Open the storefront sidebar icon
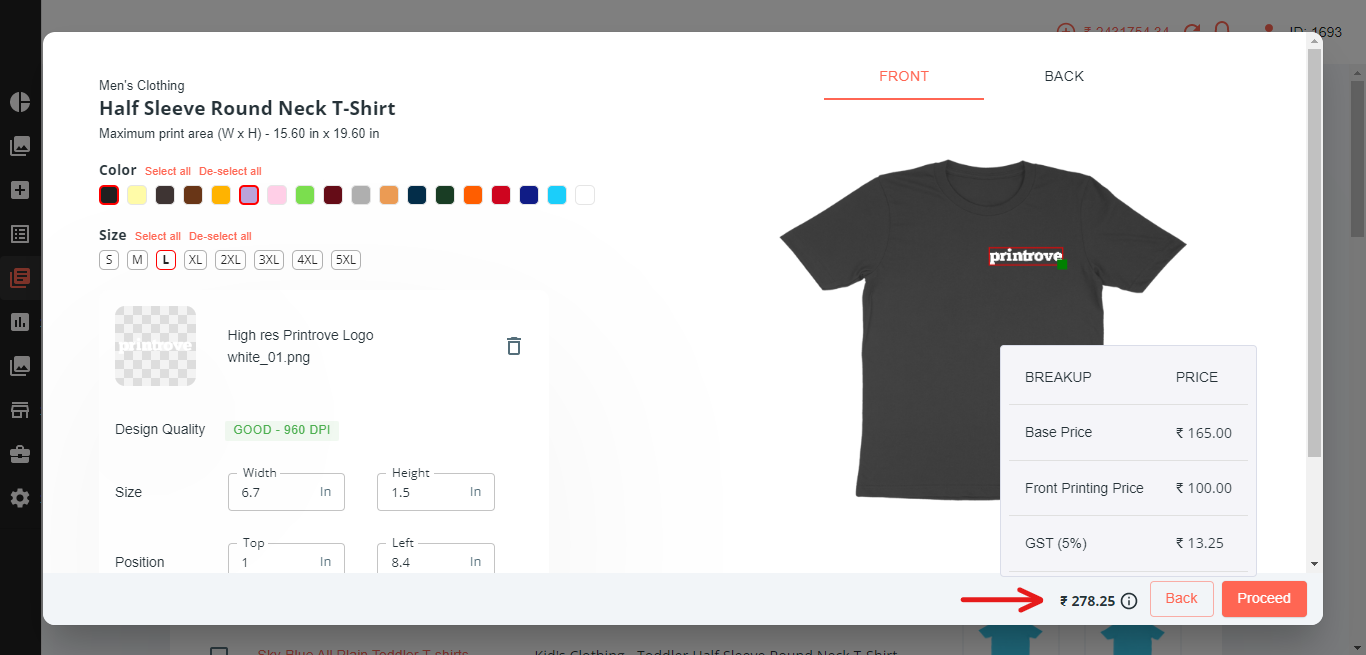The width and height of the screenshot is (1366, 655). tap(20, 410)
